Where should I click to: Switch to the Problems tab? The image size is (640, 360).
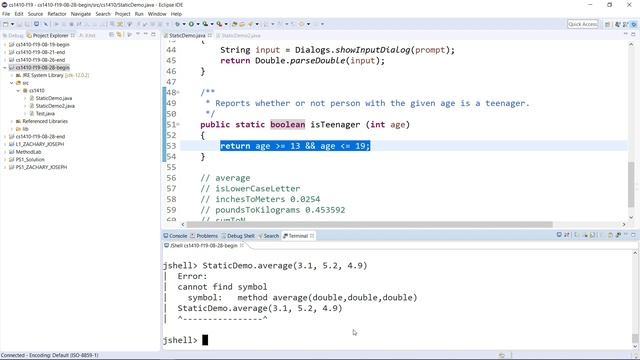(204, 236)
